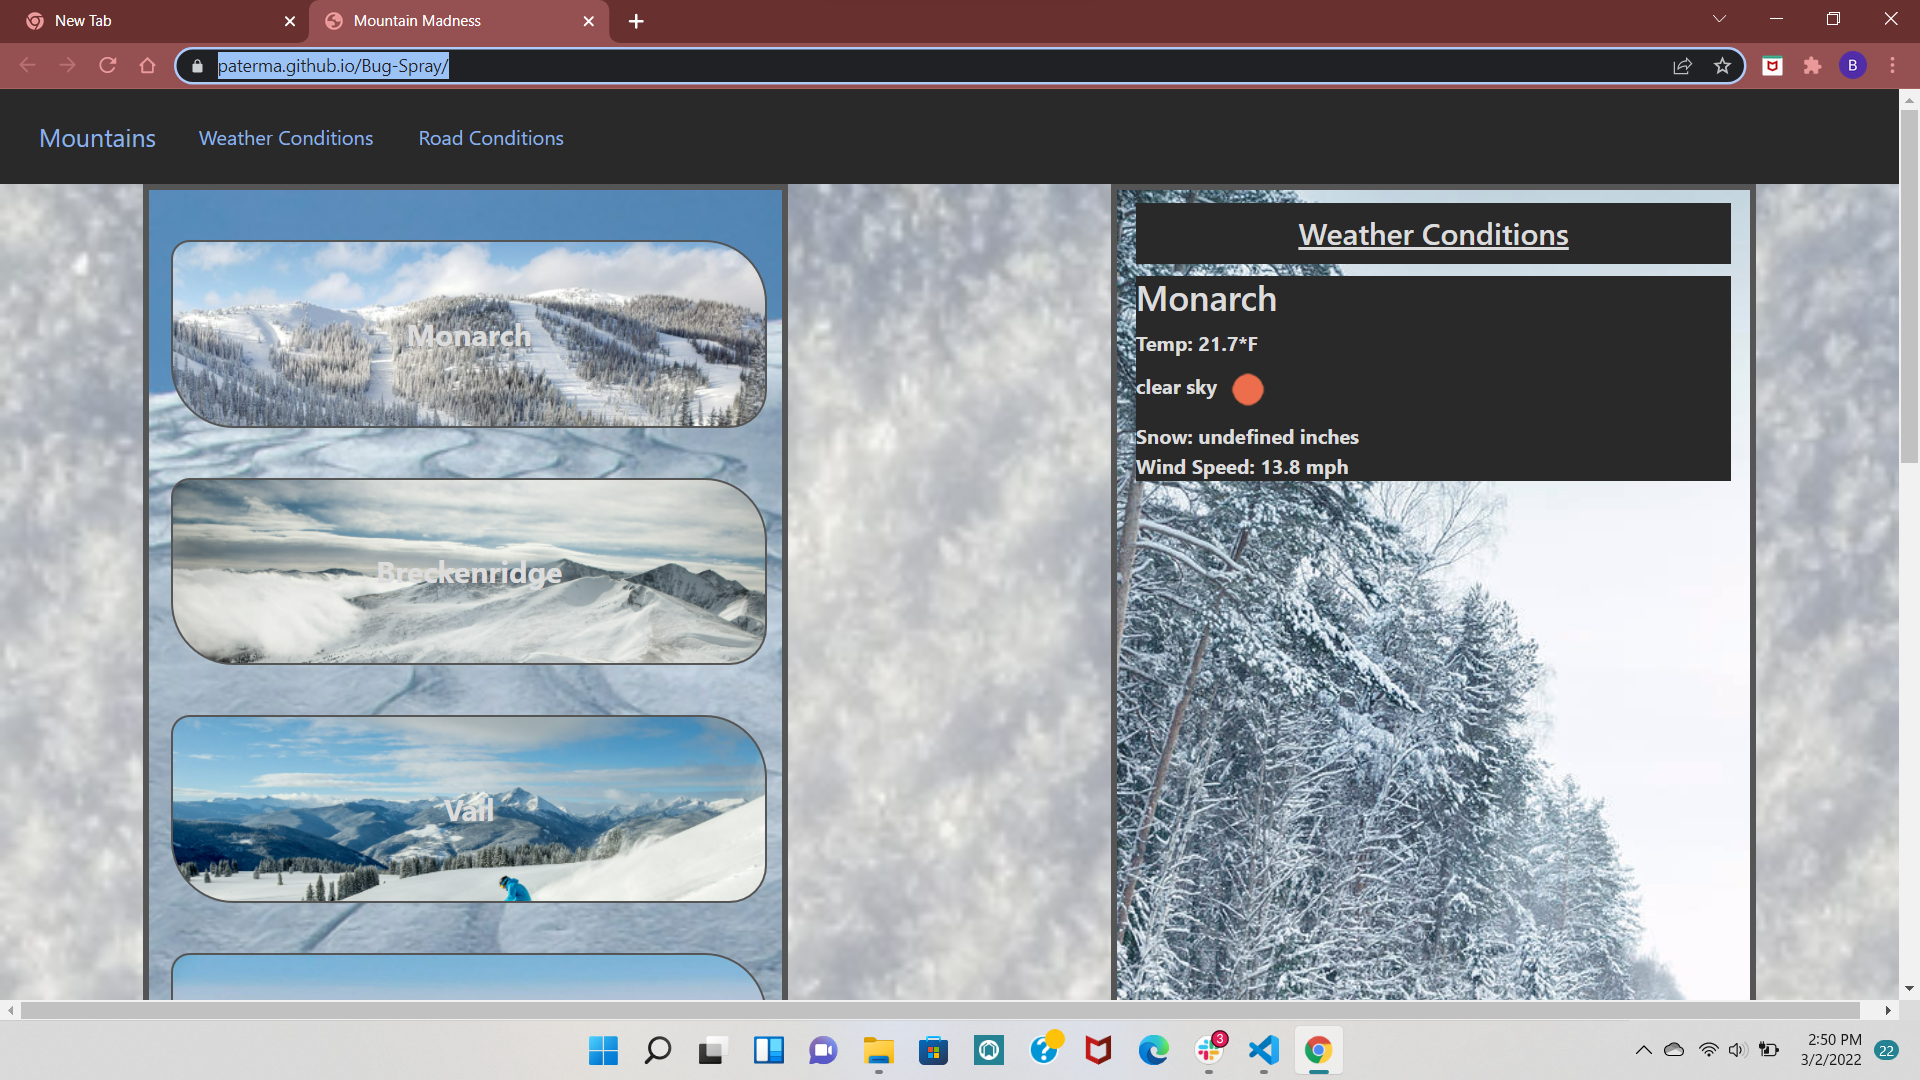The height and width of the screenshot is (1080, 1920).
Task: Open McAfee from the taskbar
Action: pyautogui.click(x=1098, y=1050)
